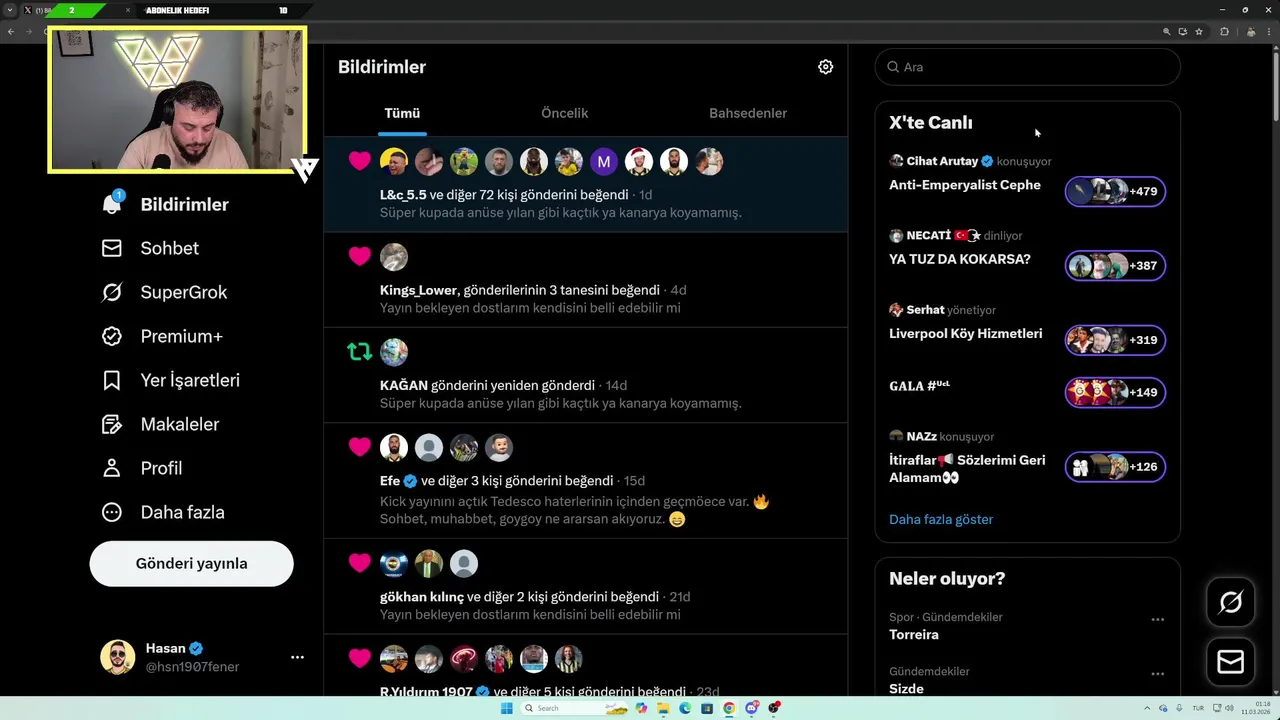The width and height of the screenshot is (1280, 720).
Task: Open Efe's profile name in notification
Action: point(390,481)
